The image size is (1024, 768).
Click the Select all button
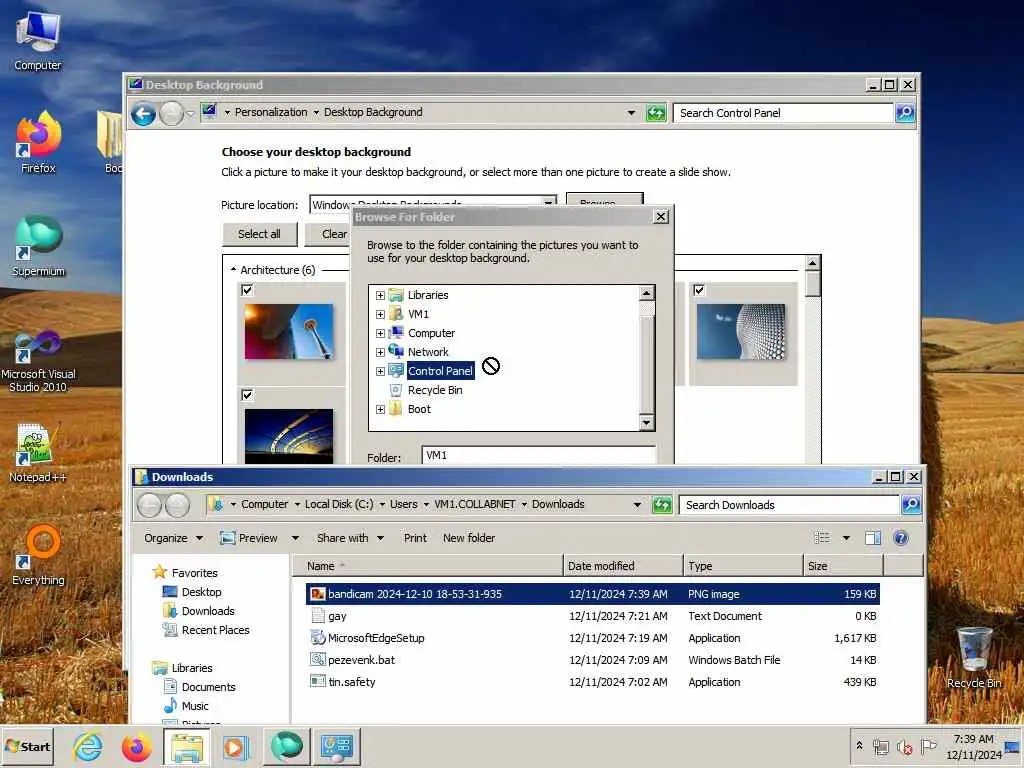(259, 234)
